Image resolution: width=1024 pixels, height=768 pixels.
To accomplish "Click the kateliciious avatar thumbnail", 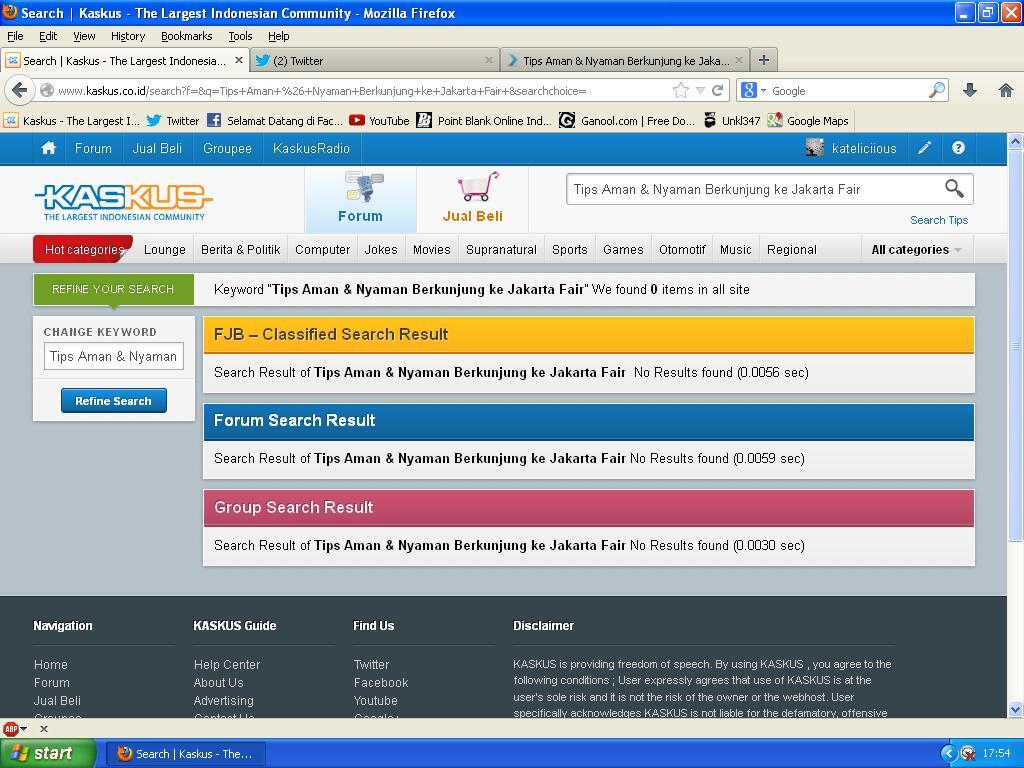I will pos(814,148).
